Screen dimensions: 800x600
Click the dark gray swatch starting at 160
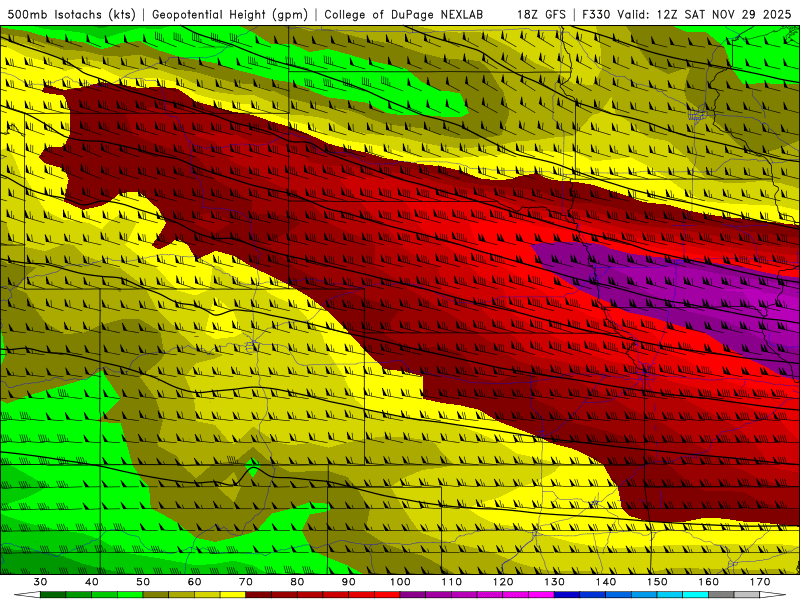click(x=721, y=594)
